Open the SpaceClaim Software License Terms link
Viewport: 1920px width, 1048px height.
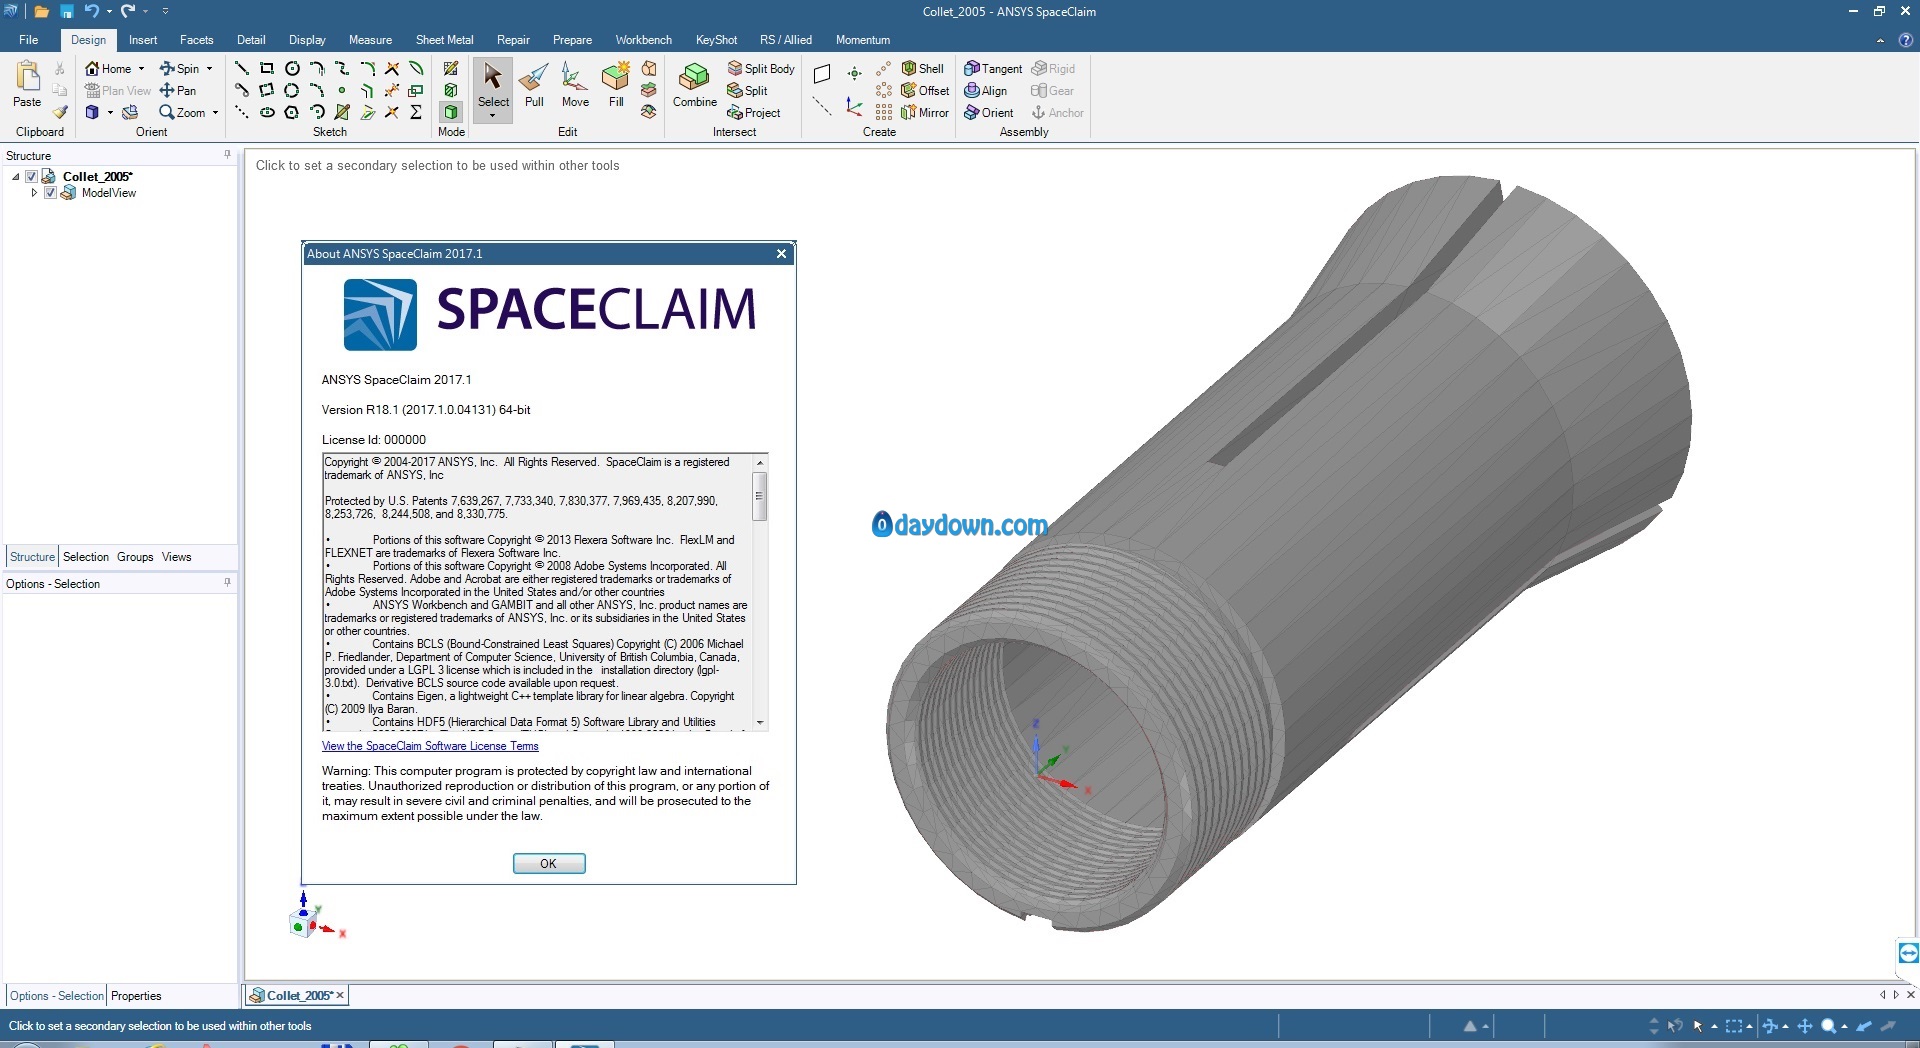430,746
